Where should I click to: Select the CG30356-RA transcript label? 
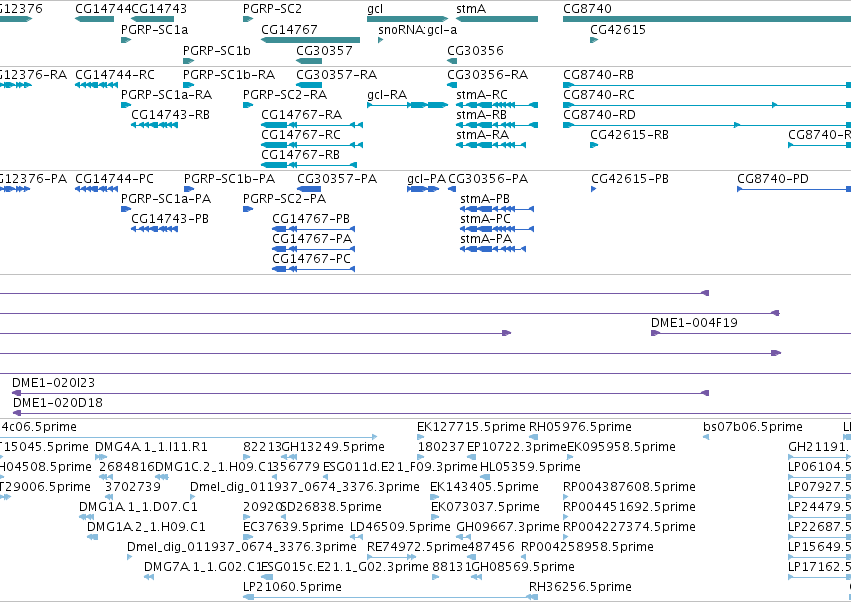coord(487,74)
